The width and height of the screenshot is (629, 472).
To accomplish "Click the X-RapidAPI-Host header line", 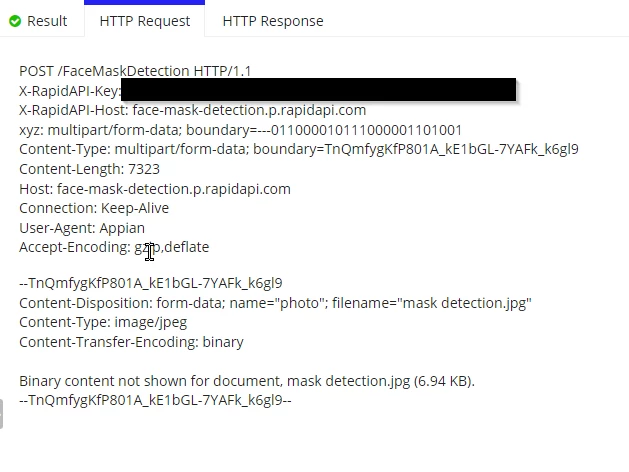I will pos(193,110).
